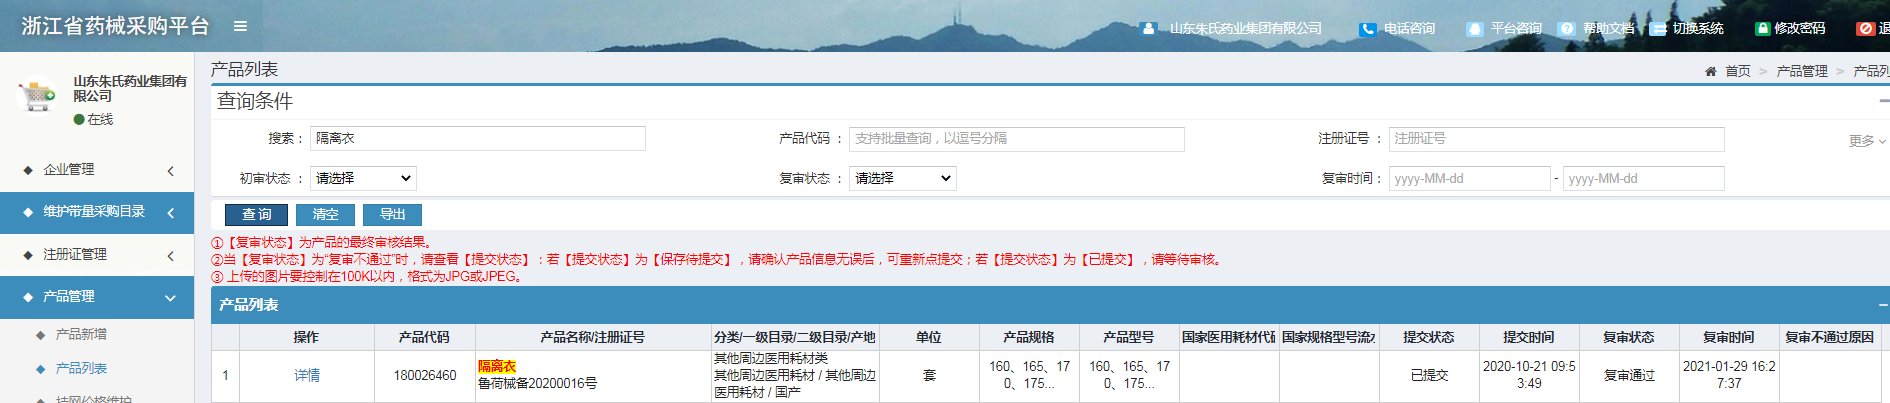Click the 首页 home icon in breadcrumb

(1711, 71)
